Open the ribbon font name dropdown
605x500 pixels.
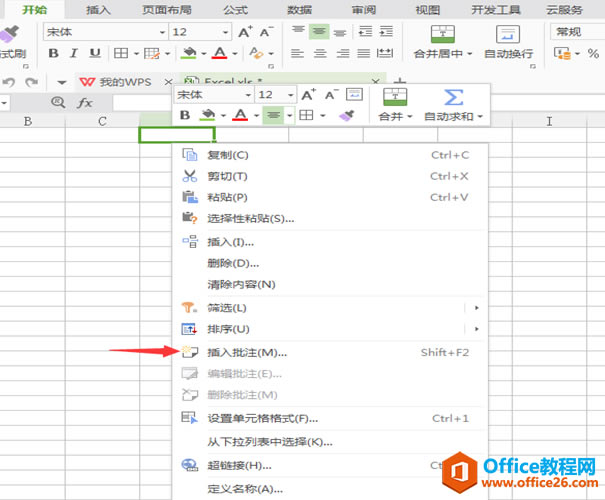click(x=162, y=32)
